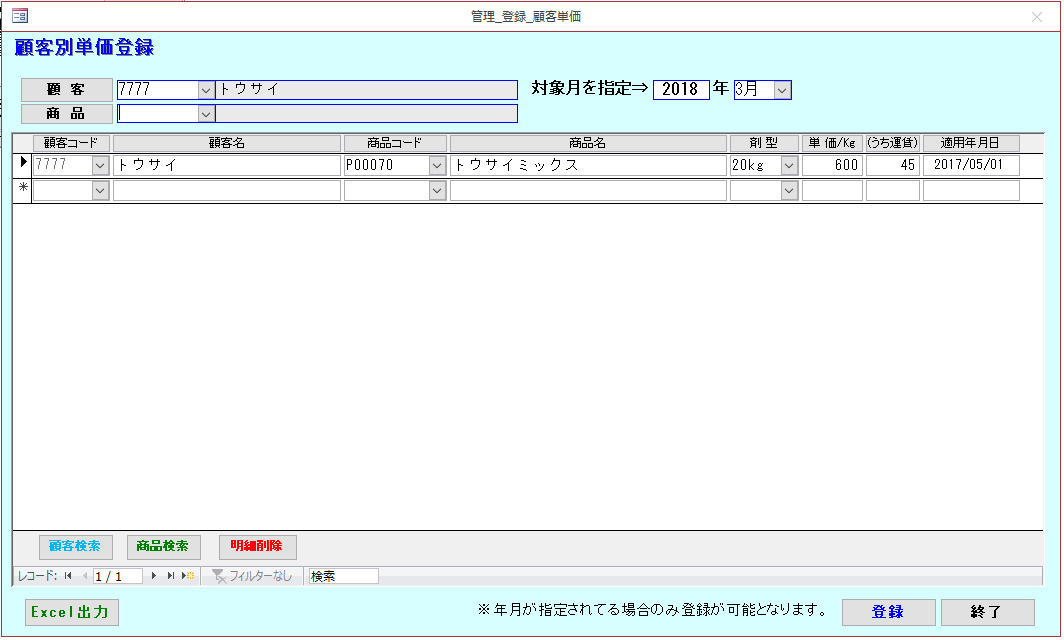Viewport: 1064px width, 640px height.
Task: Jump to last record arrow
Action: [170, 576]
